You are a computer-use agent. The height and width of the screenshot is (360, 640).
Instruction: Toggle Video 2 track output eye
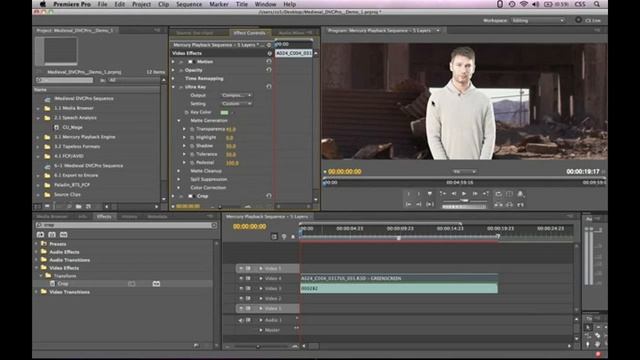[241, 298]
